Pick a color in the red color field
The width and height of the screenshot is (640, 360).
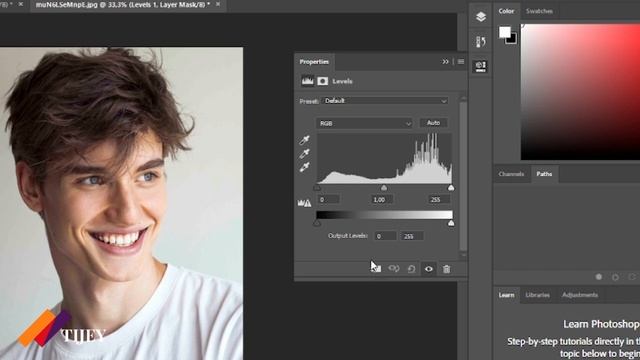(580, 92)
